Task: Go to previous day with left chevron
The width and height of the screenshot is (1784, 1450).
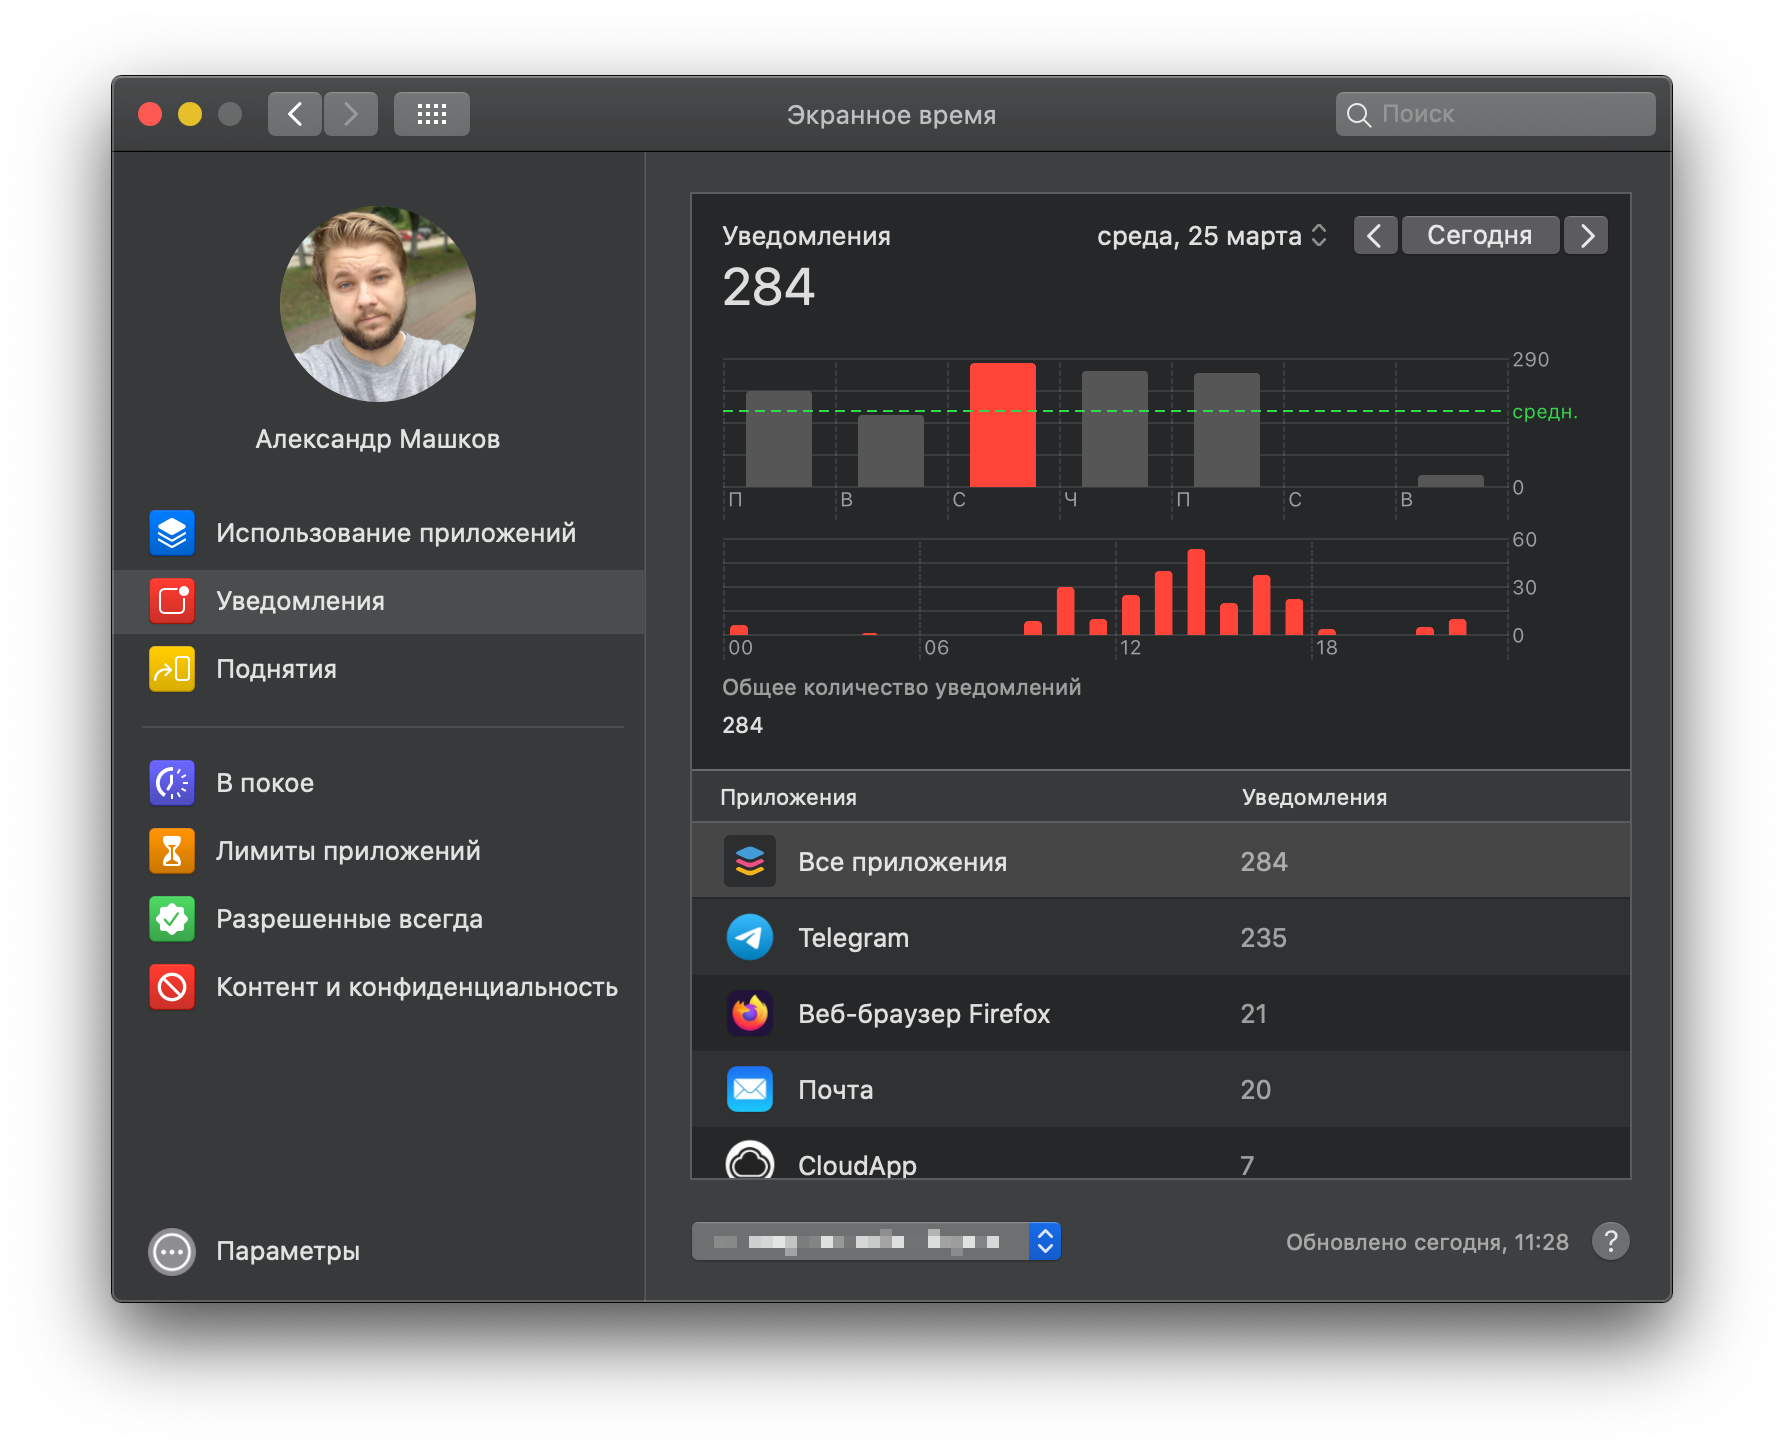Action: 1375,236
